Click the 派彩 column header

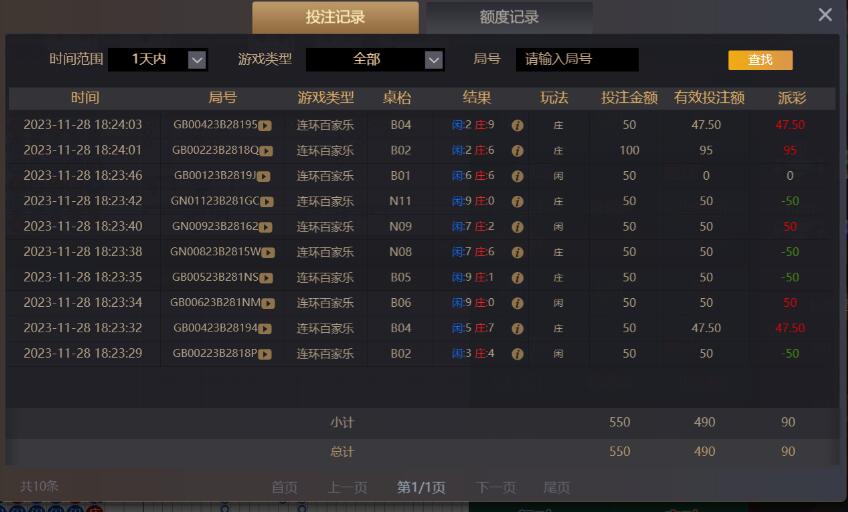pyautogui.click(x=792, y=98)
